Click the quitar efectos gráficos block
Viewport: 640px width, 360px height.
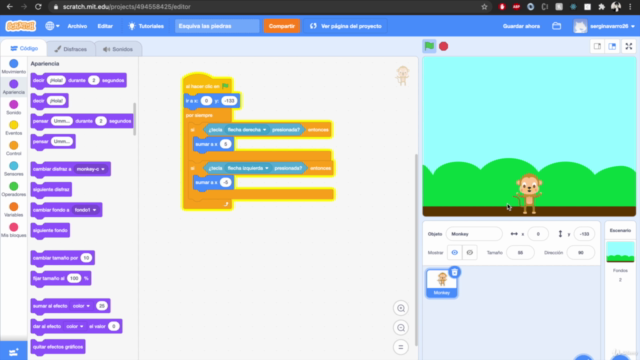pos(58,347)
